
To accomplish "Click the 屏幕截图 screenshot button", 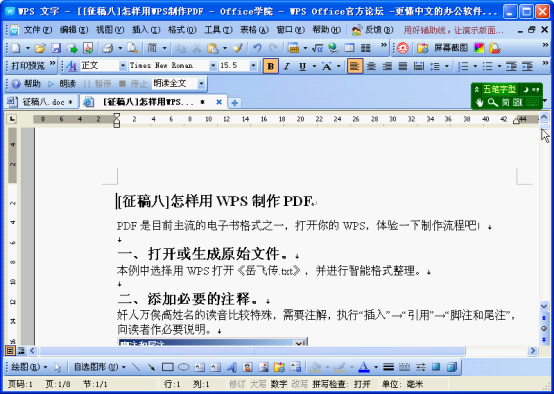I will coord(442,48).
